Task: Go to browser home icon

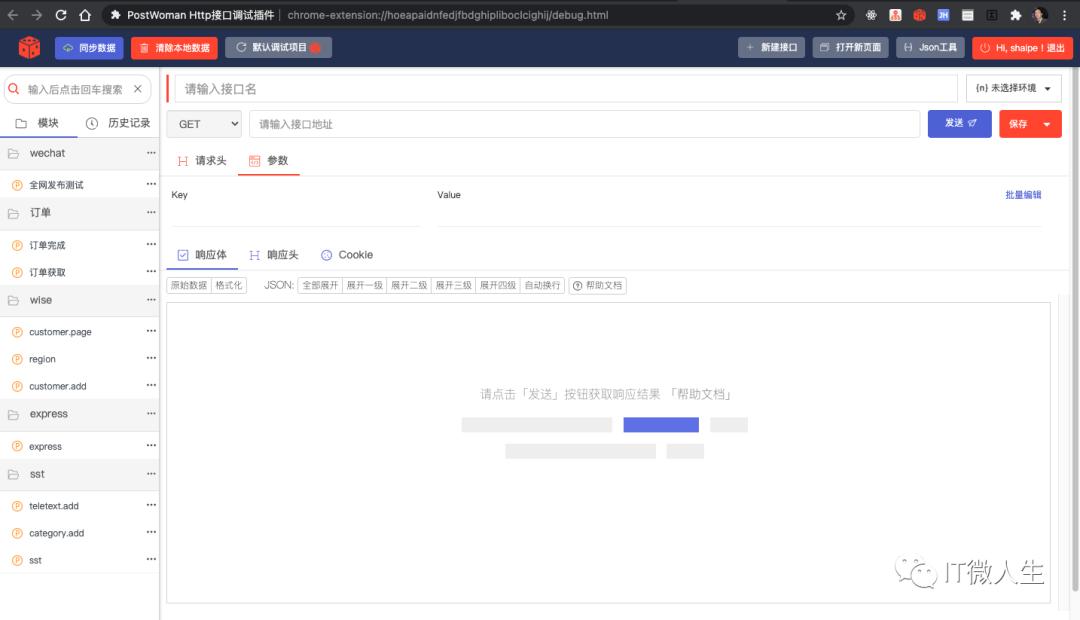Action: (x=85, y=14)
